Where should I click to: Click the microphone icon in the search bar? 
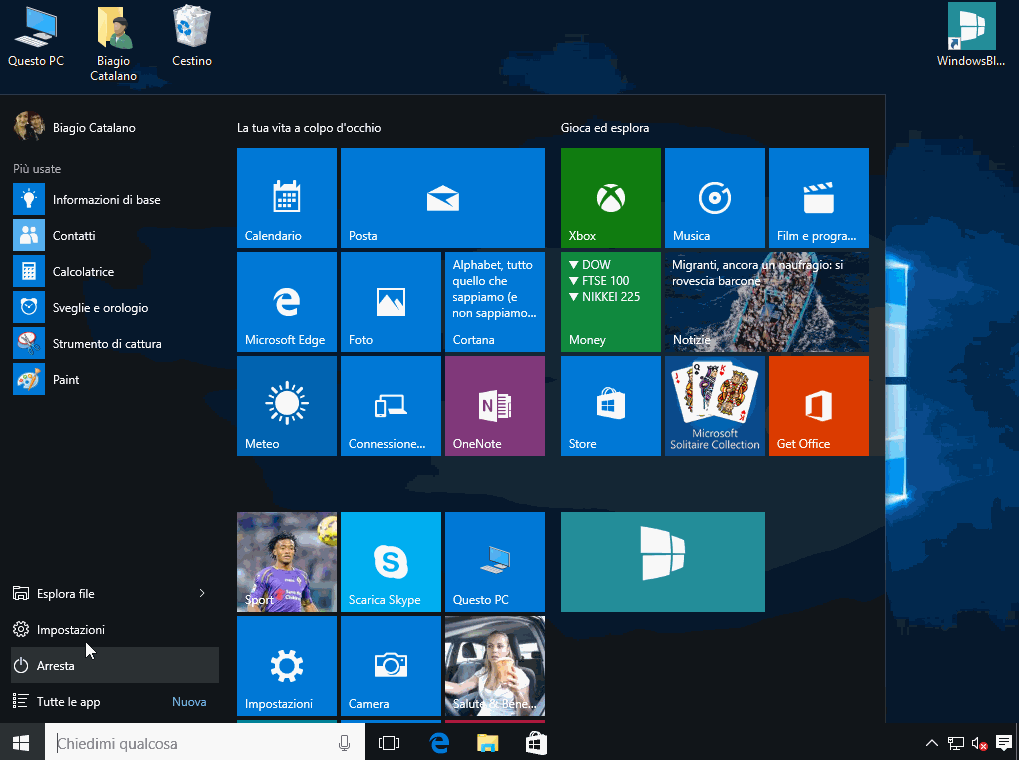344,743
